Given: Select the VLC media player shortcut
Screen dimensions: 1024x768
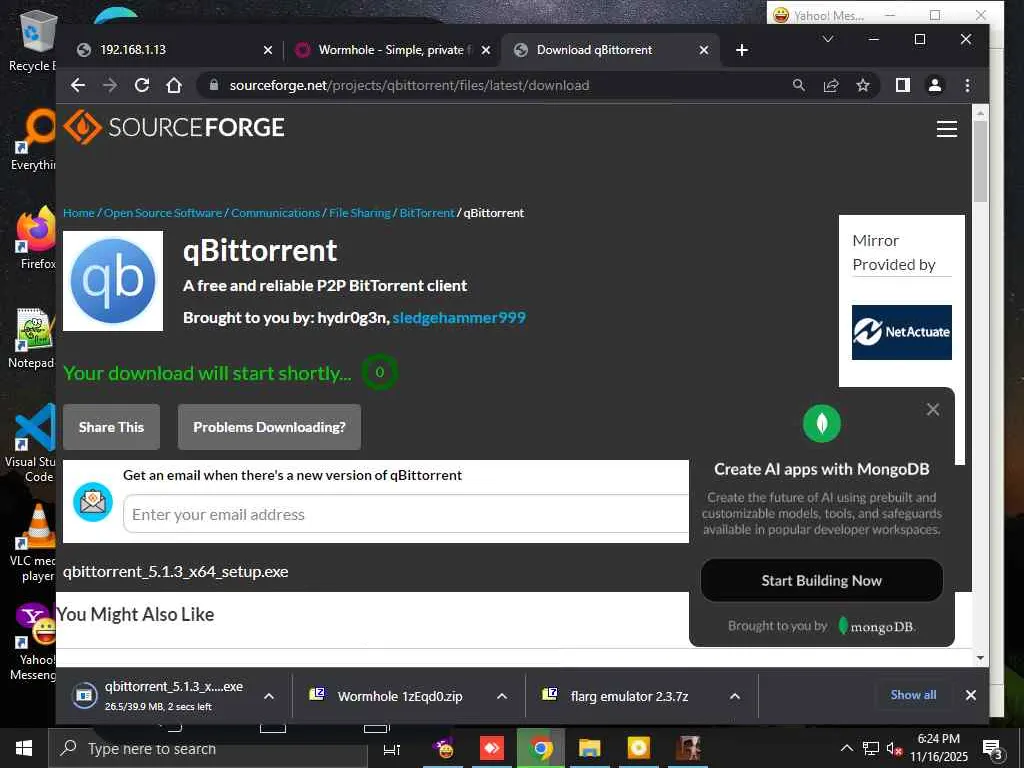Looking at the screenshot, I should (x=36, y=543).
